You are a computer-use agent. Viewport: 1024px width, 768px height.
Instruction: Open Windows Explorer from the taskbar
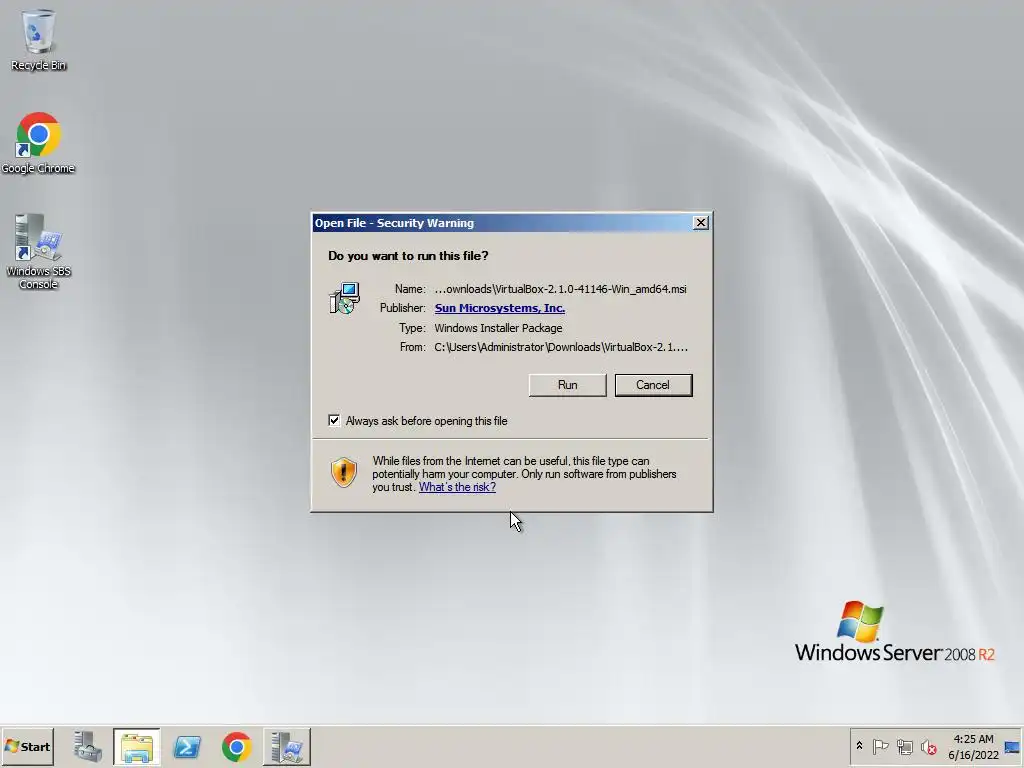(136, 746)
